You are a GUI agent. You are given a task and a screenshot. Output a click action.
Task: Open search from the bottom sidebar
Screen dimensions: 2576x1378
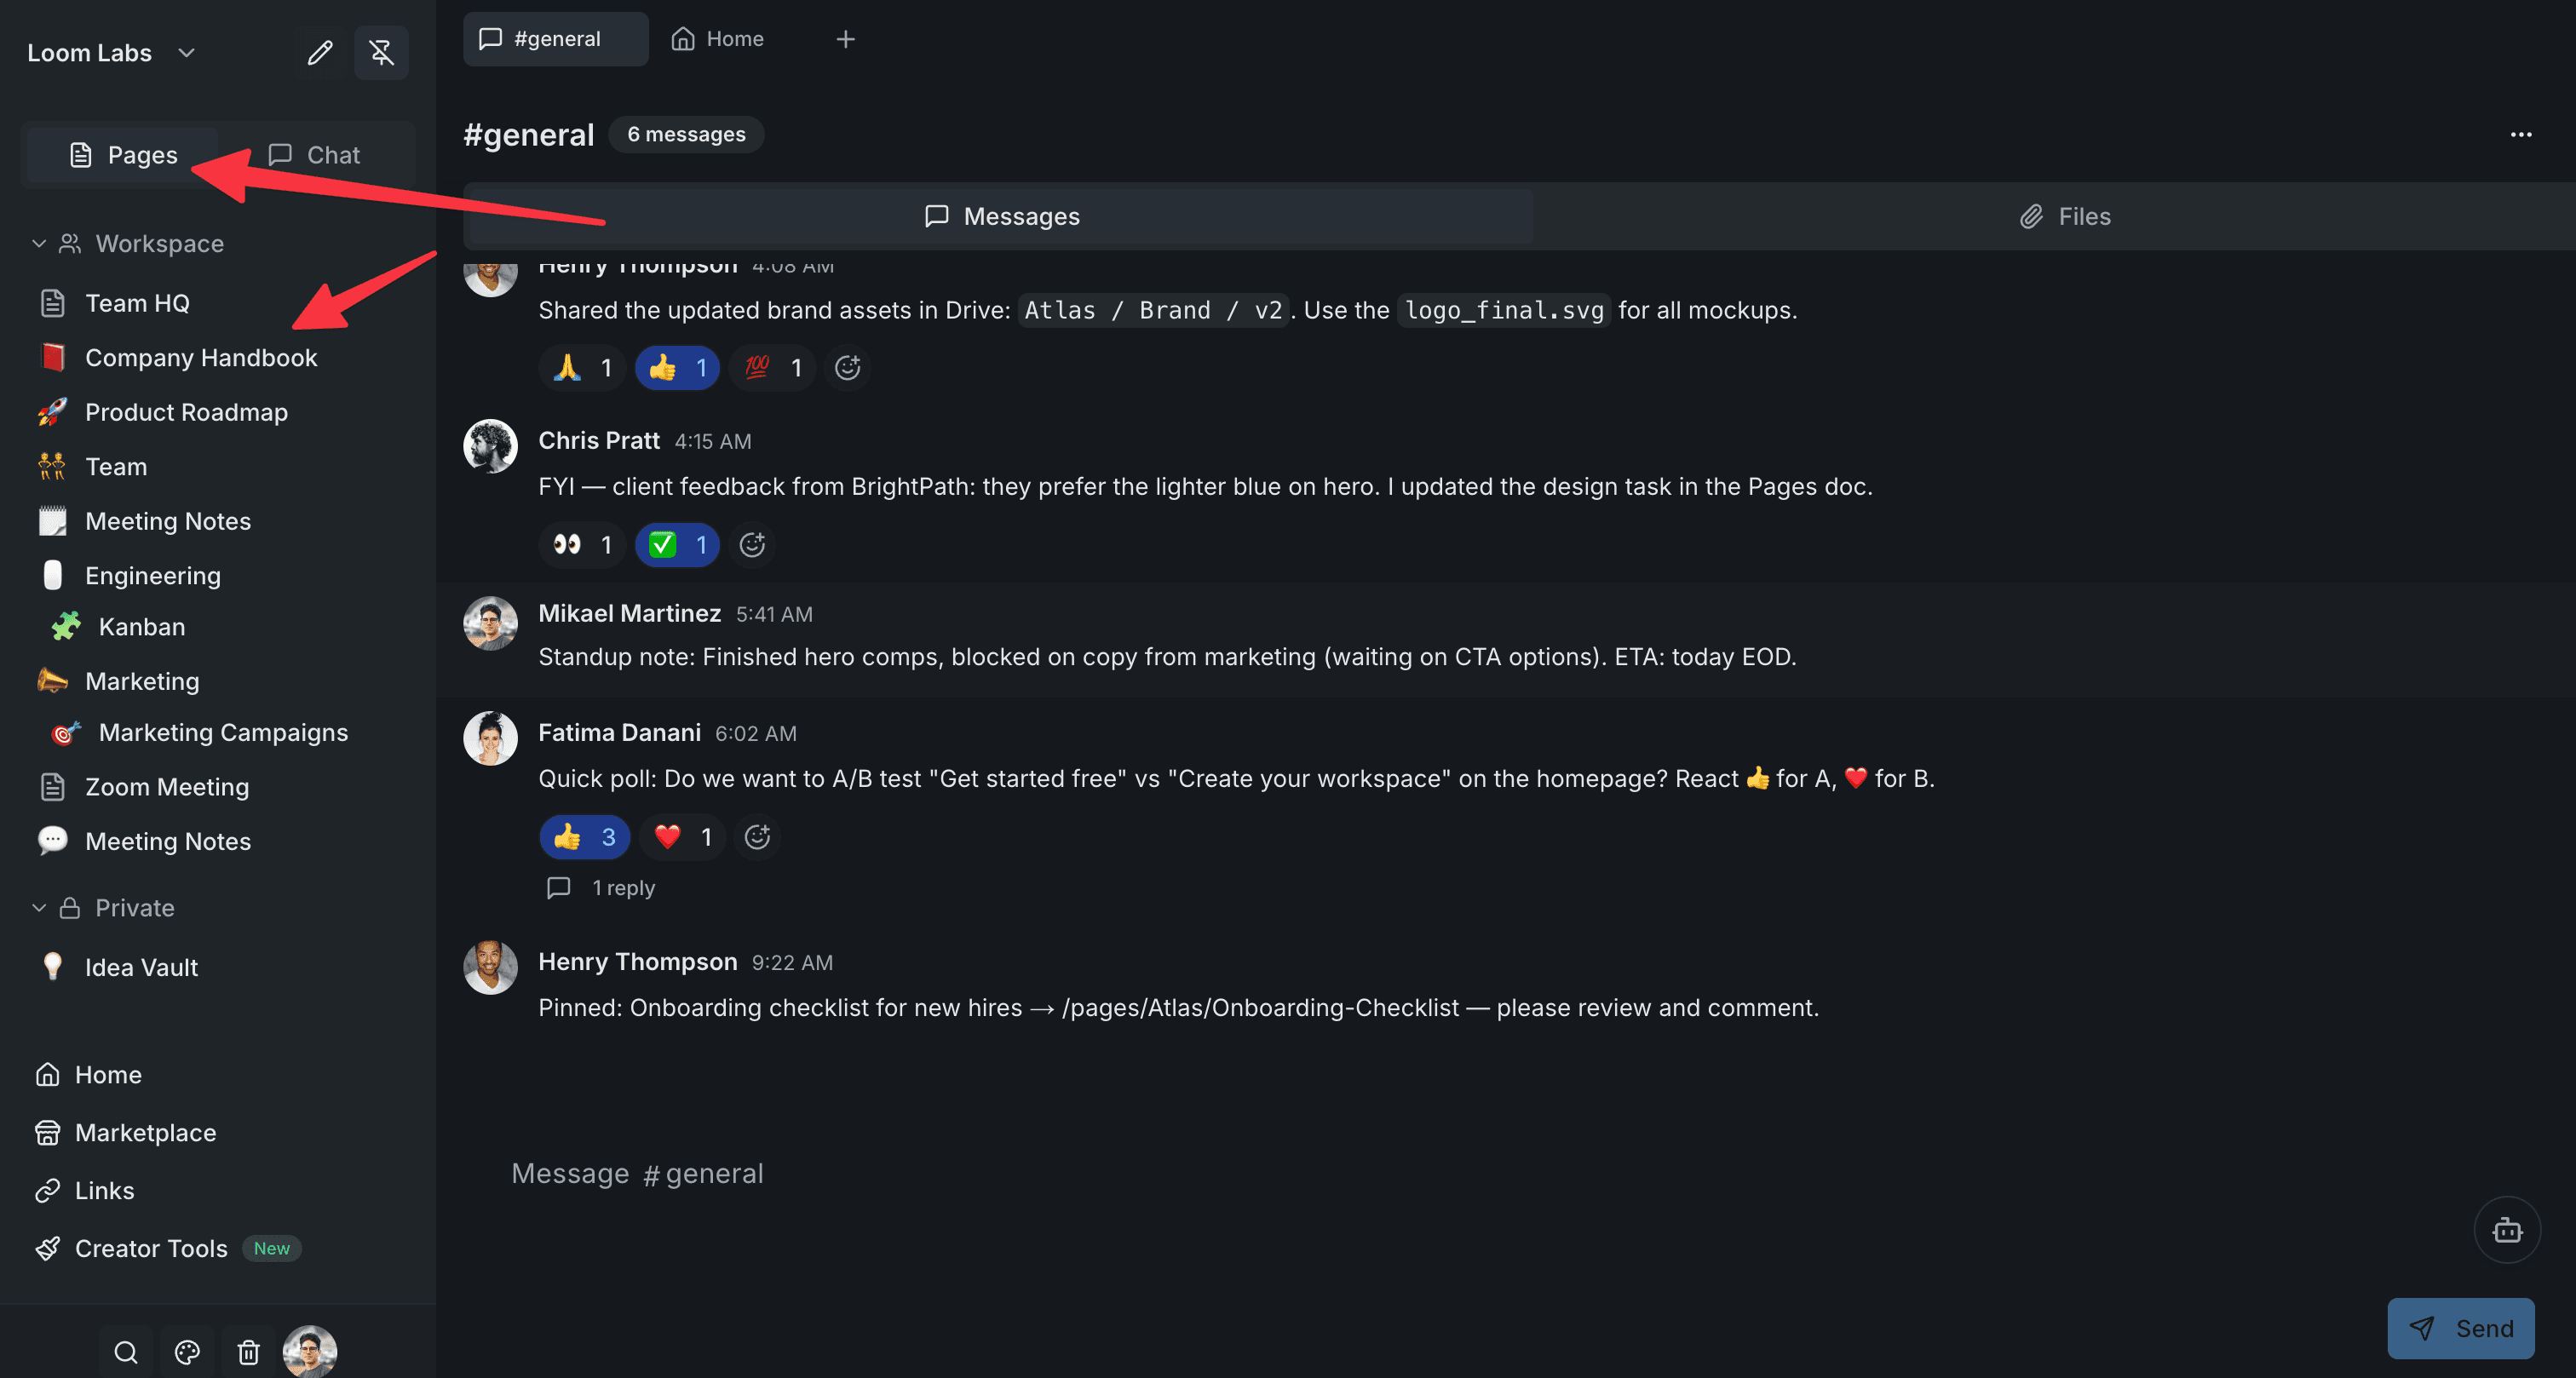tap(125, 1352)
